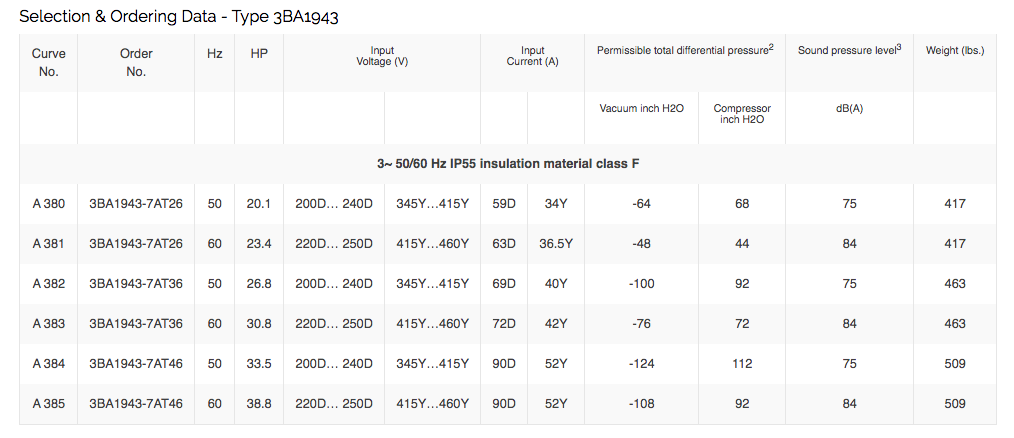Screen dimensions: 1014x438
Task: Click the 38.8 HP cell
Action: click(259, 403)
